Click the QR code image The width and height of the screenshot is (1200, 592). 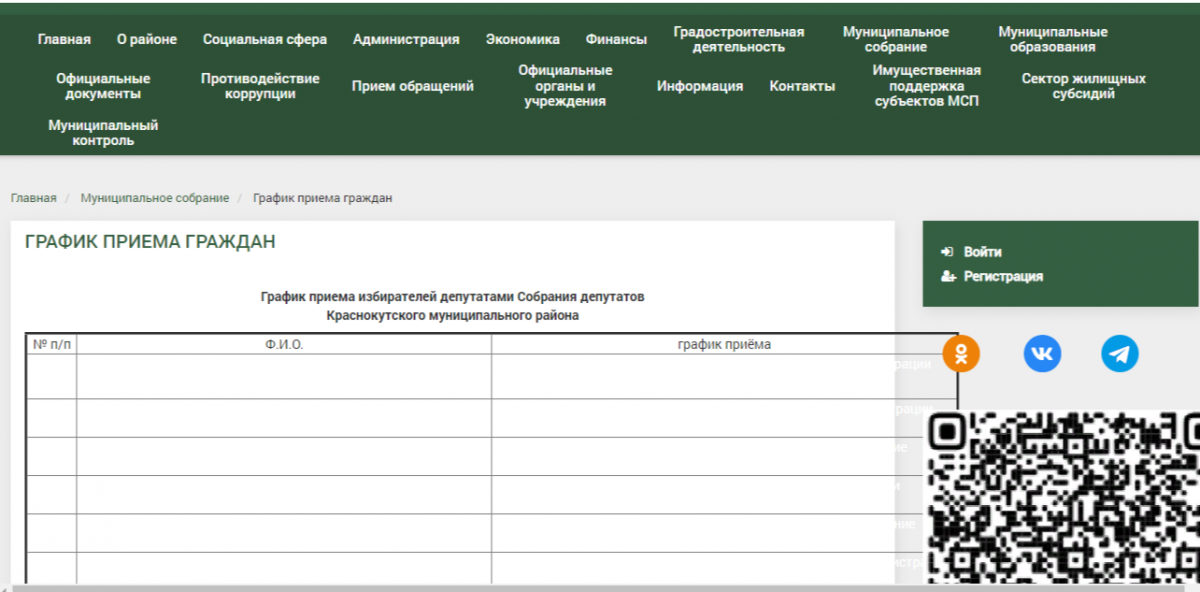(x=1063, y=496)
